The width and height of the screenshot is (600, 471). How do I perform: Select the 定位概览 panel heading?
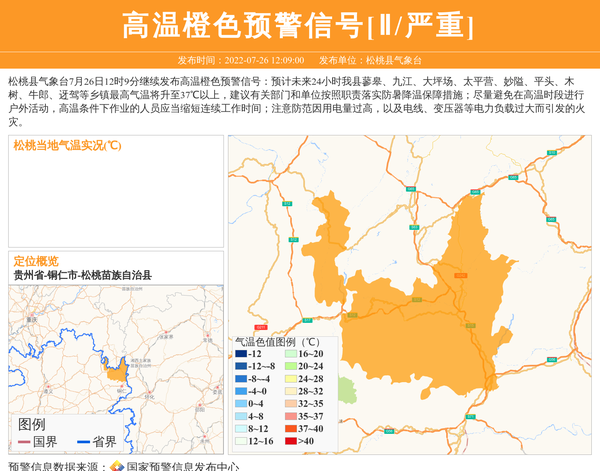[36, 260]
